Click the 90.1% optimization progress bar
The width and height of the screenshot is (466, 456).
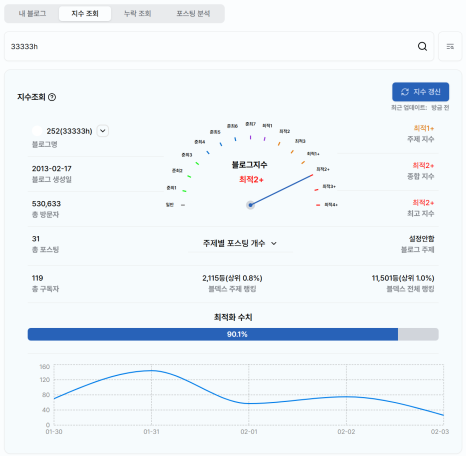coord(233,334)
